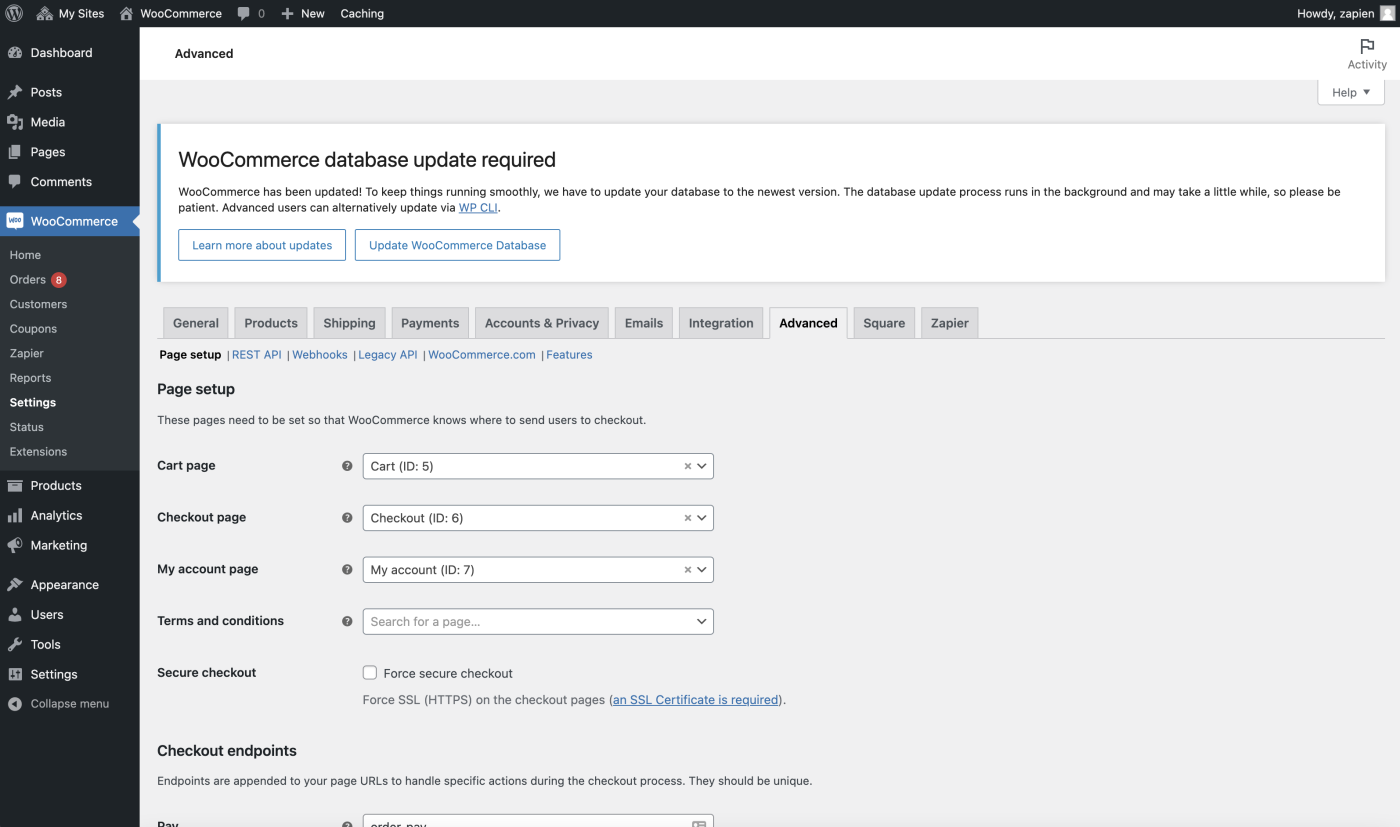Open the WooCommerce.com subsection
This screenshot has width=1400, height=827.
point(482,355)
